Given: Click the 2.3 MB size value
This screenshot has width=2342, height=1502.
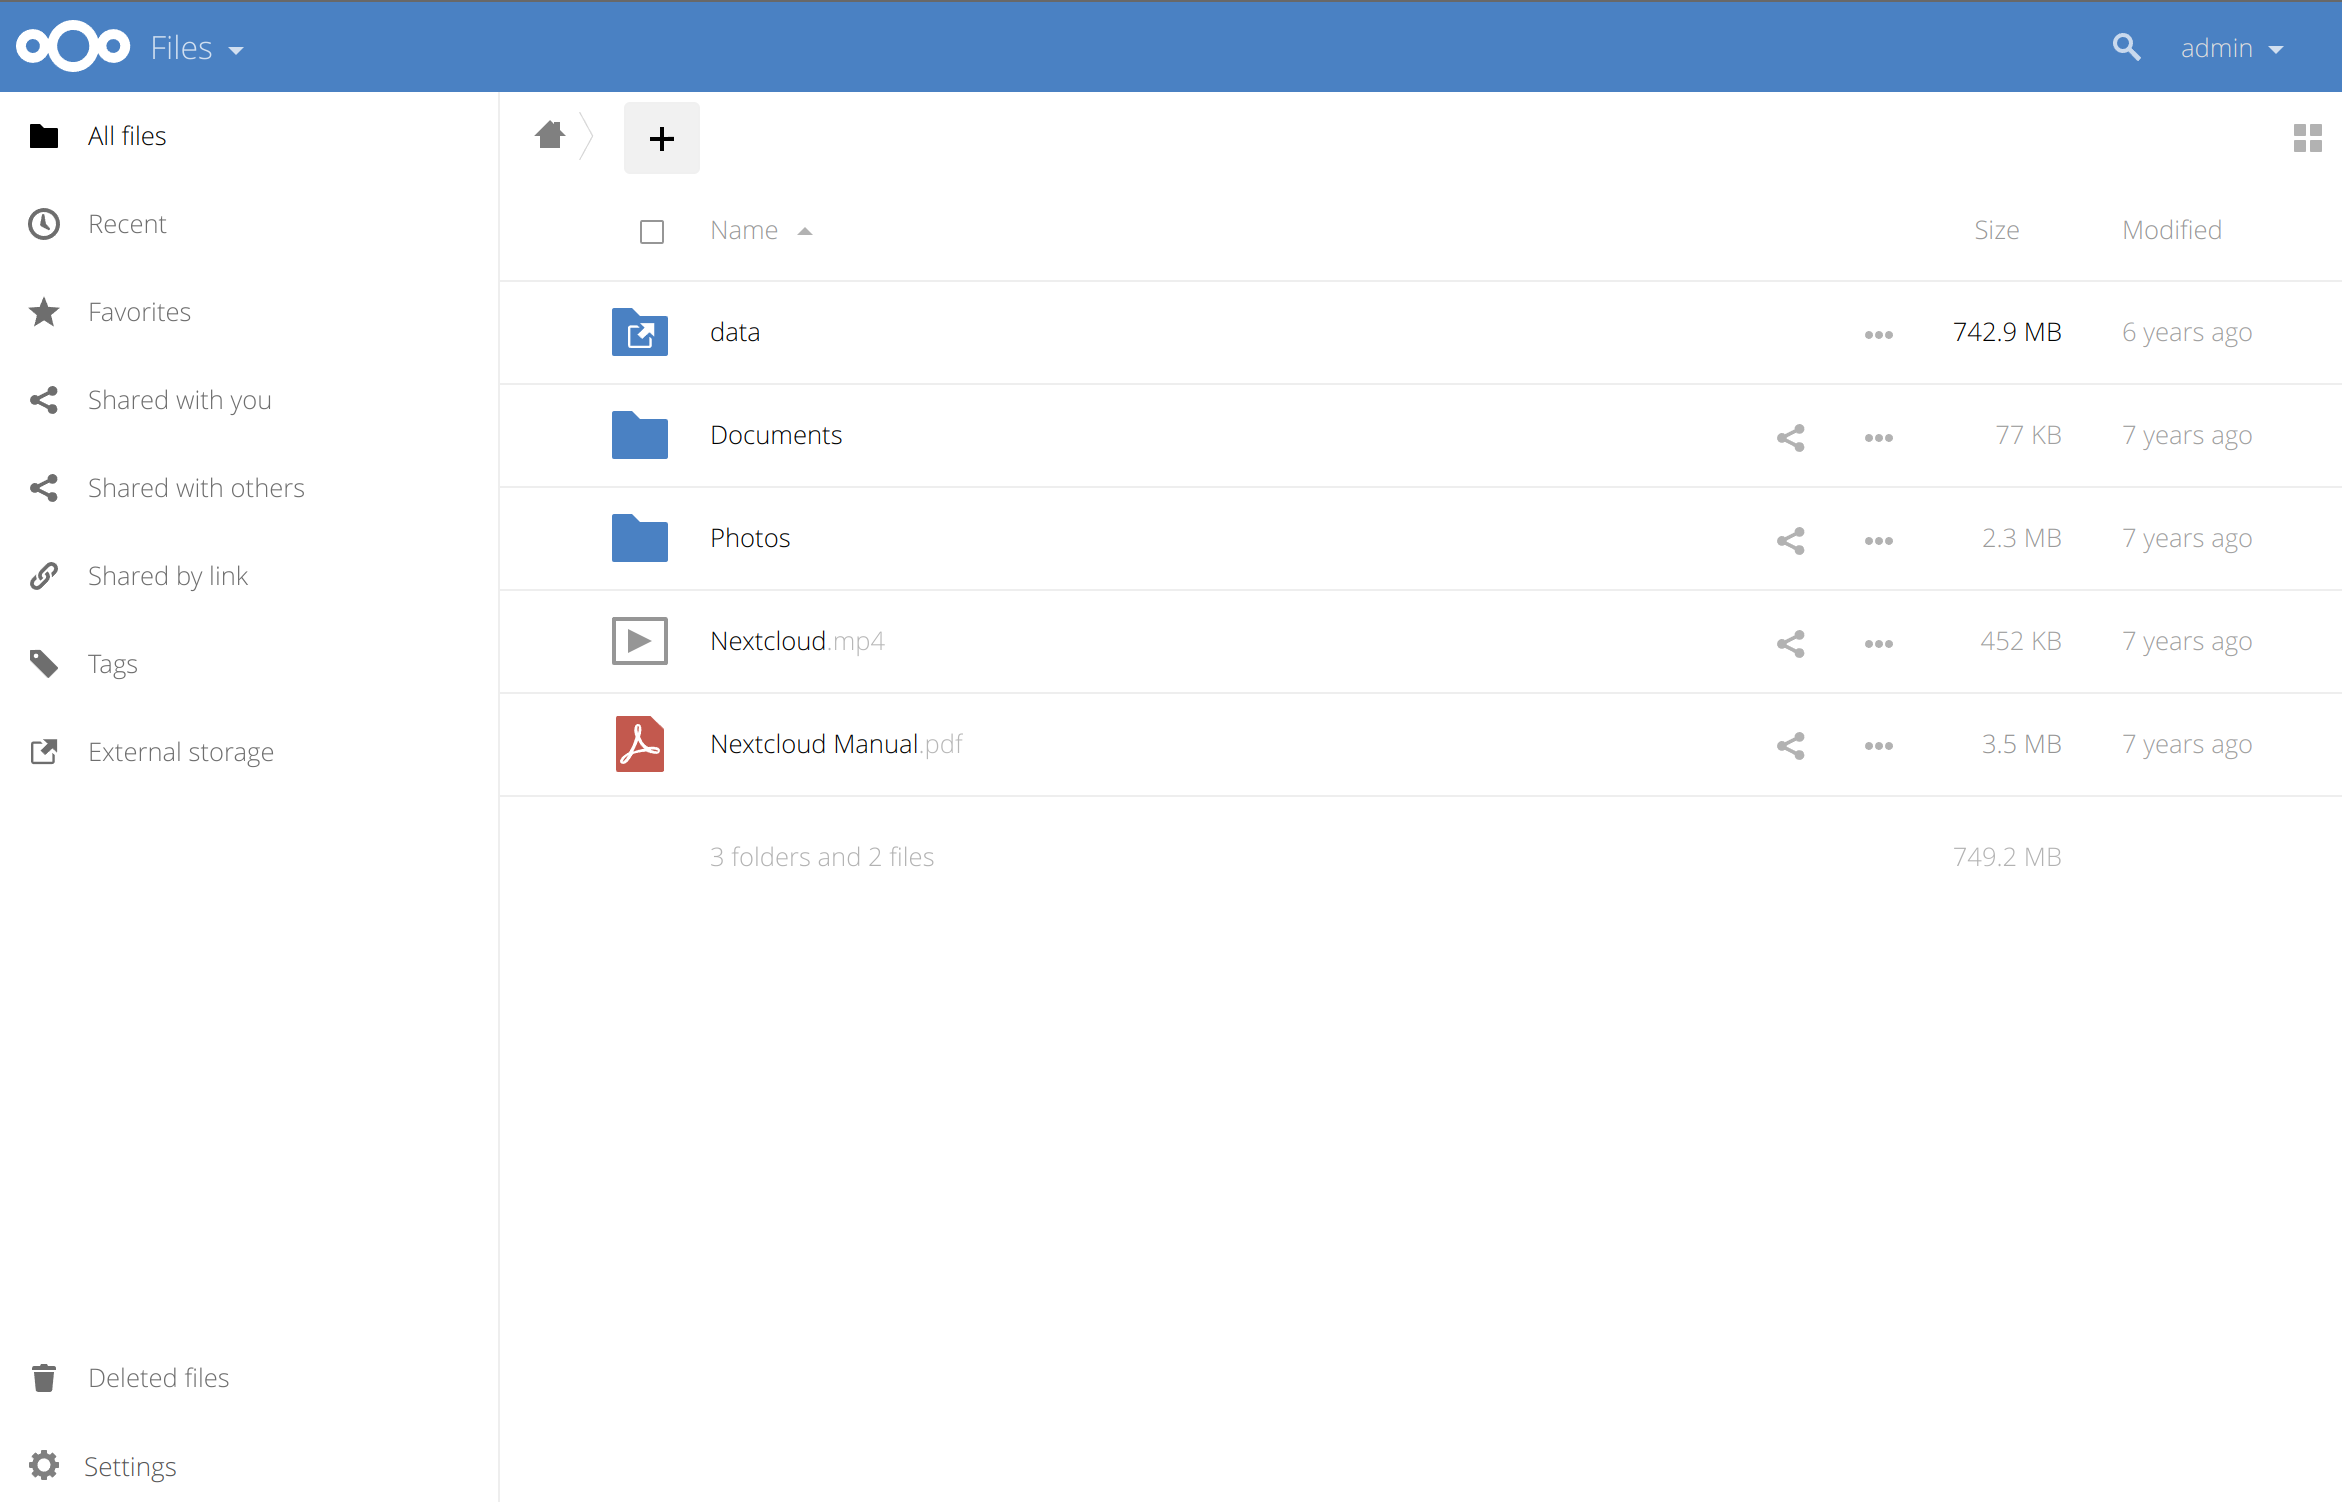Looking at the screenshot, I should (x=2022, y=538).
